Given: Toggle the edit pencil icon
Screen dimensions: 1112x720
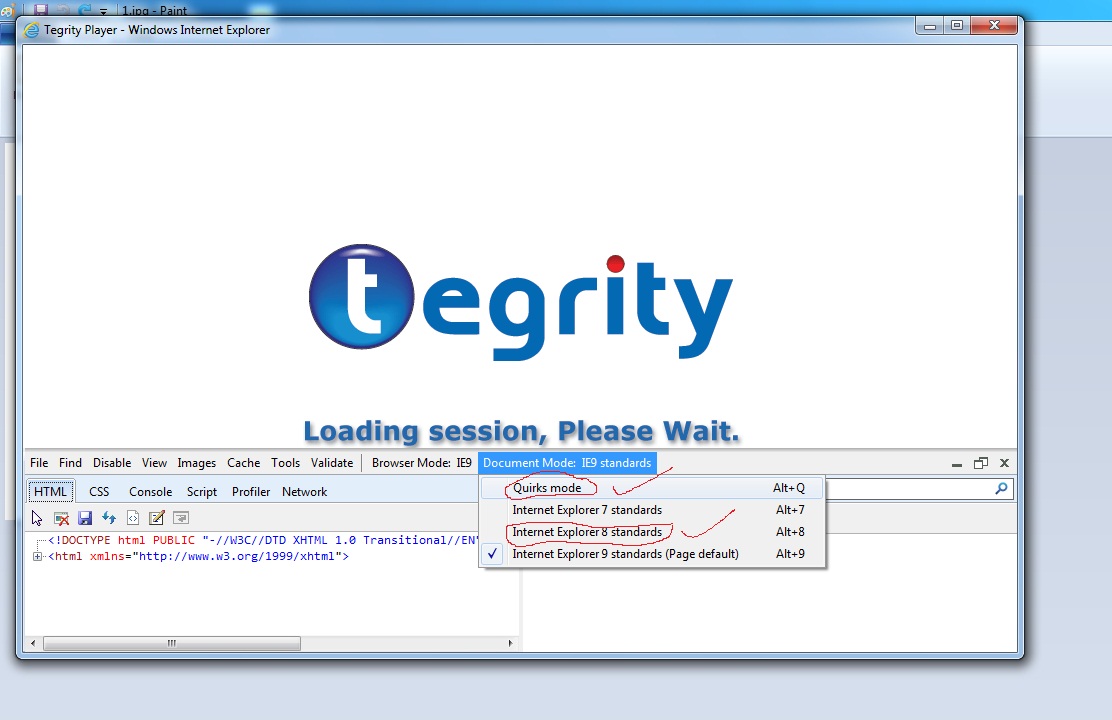Looking at the screenshot, I should coord(157,518).
